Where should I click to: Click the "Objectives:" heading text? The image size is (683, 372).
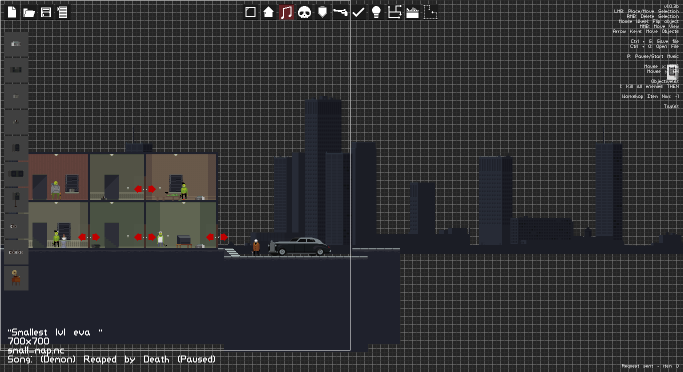(x=665, y=81)
